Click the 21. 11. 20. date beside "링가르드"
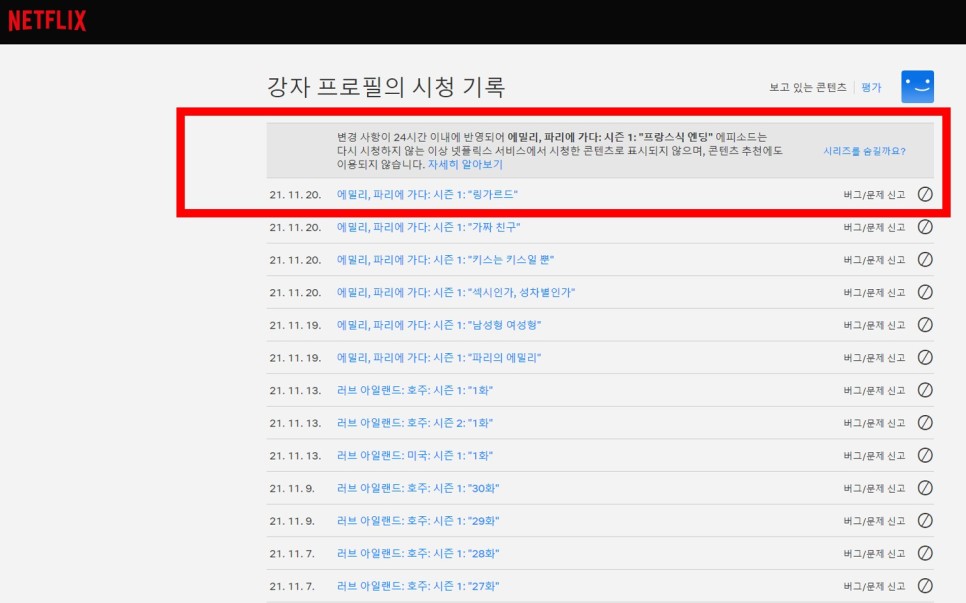966x603 pixels. [x=295, y=195]
